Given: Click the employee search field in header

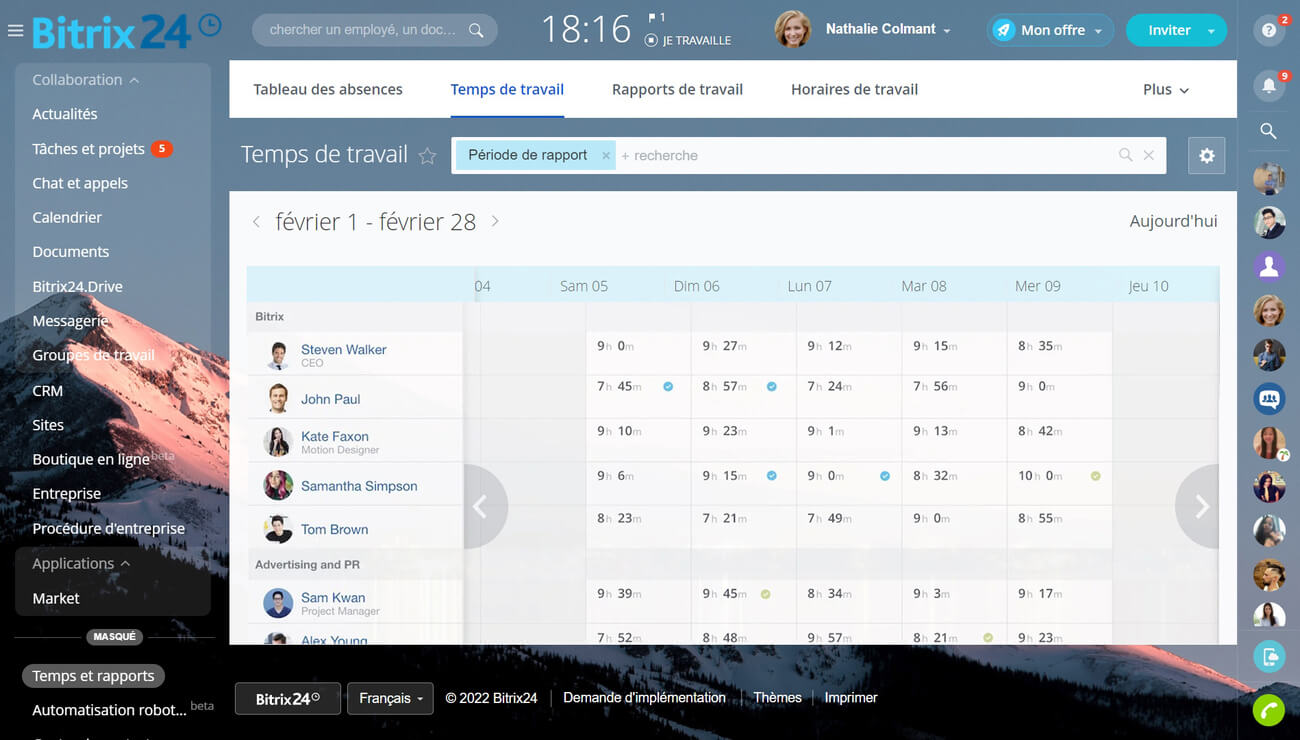Looking at the screenshot, I should tap(362, 31).
